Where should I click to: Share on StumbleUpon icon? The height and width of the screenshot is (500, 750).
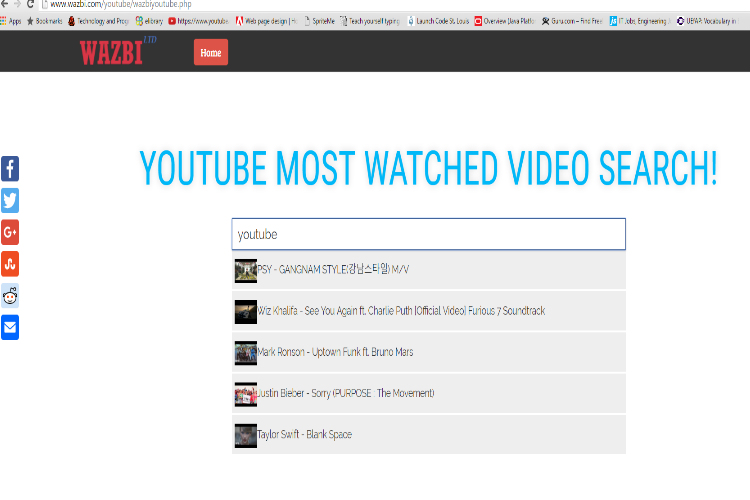point(10,264)
